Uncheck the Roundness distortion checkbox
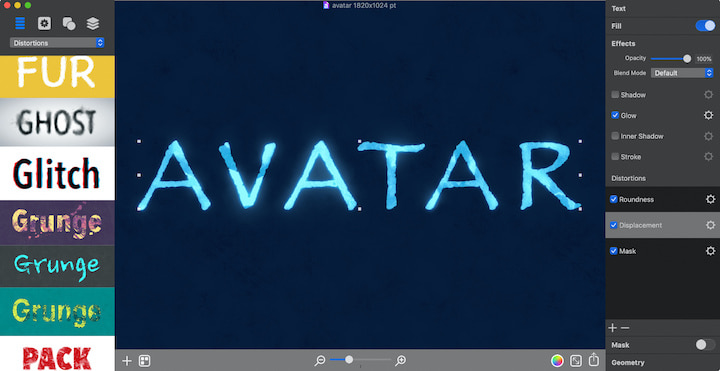This screenshot has height=371, width=720. 613,199
